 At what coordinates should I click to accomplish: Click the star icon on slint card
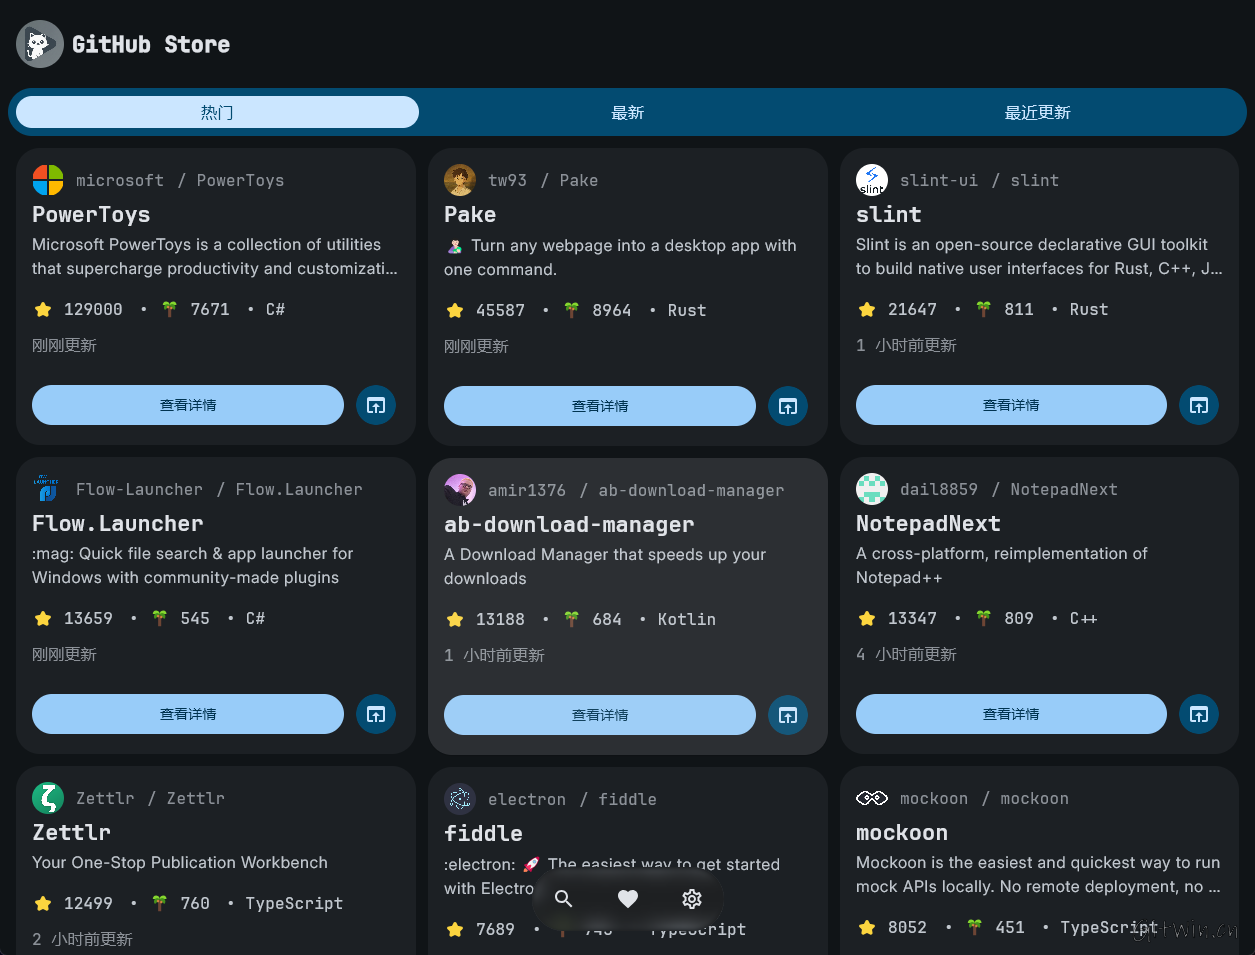click(867, 309)
